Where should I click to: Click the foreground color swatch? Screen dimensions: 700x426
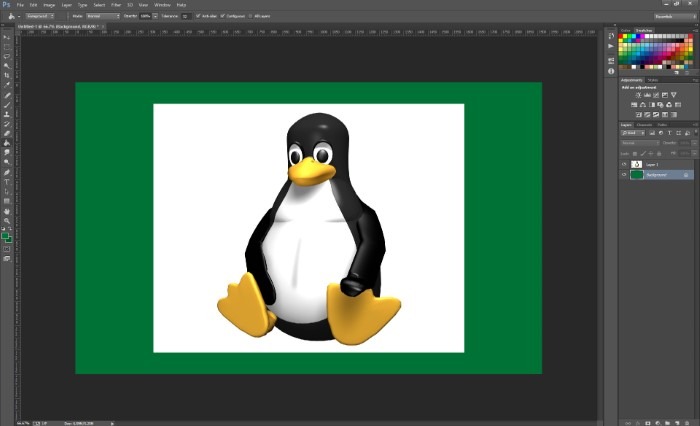click(x=5, y=236)
